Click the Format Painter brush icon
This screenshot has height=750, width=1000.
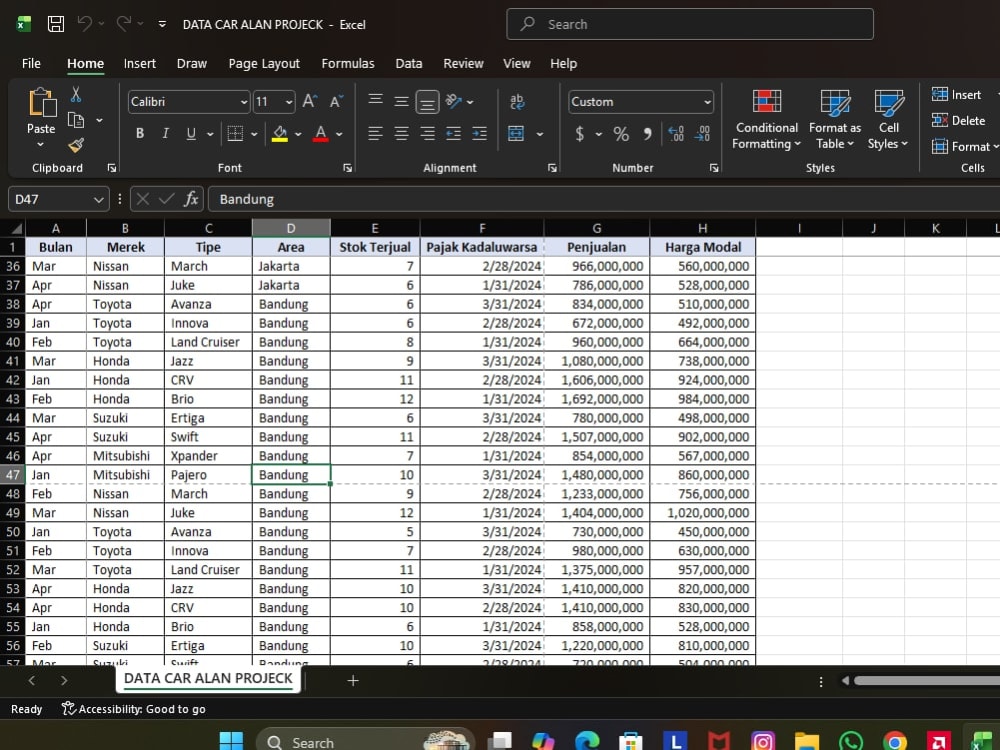76,145
